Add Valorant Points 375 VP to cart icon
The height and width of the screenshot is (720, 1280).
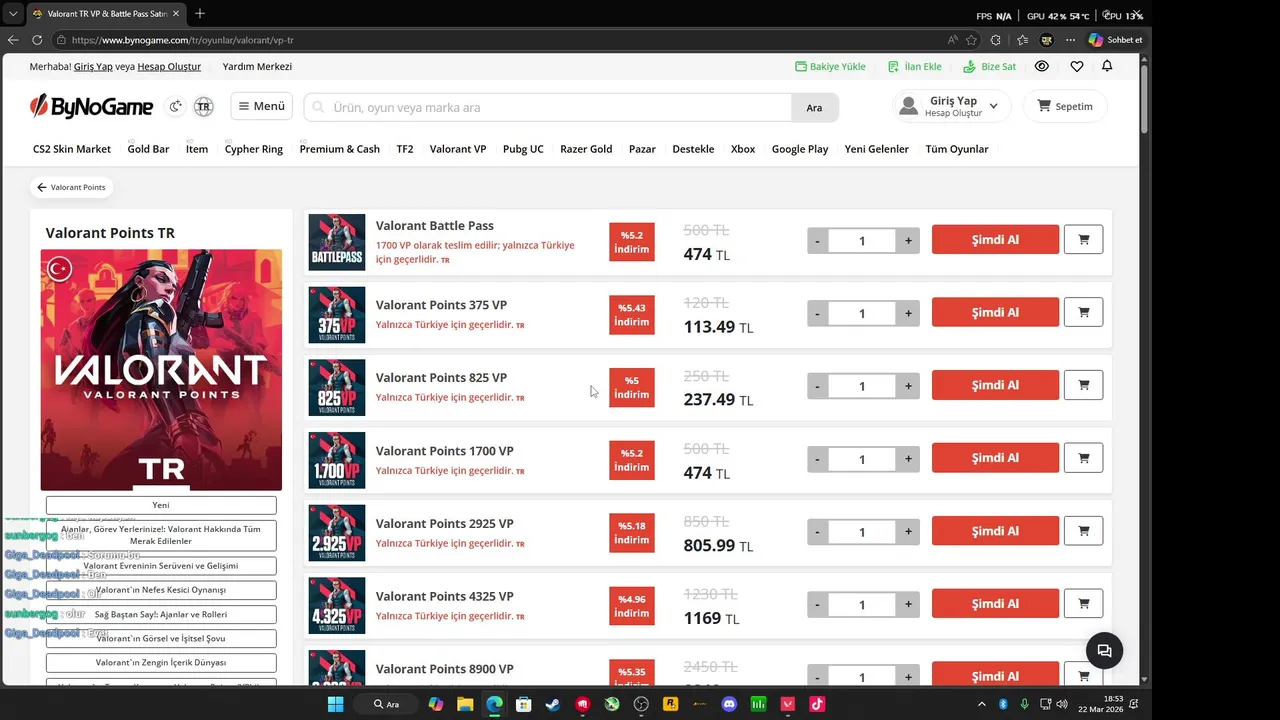1083,312
